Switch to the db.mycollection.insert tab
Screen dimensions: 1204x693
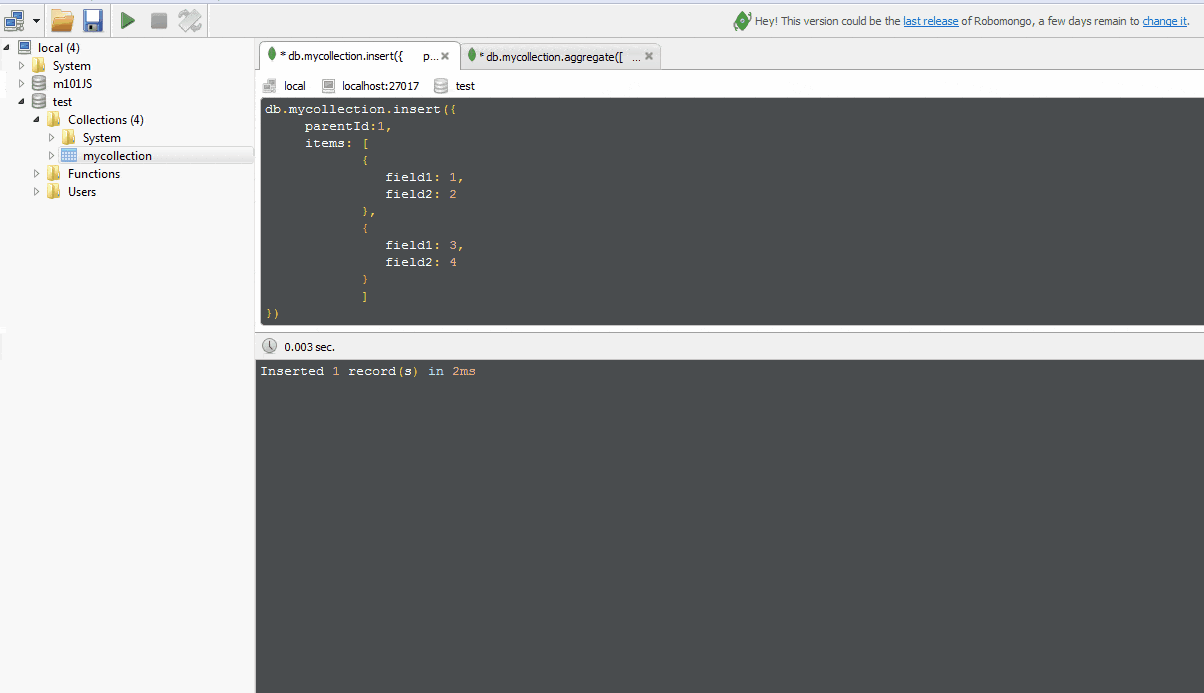(360, 56)
